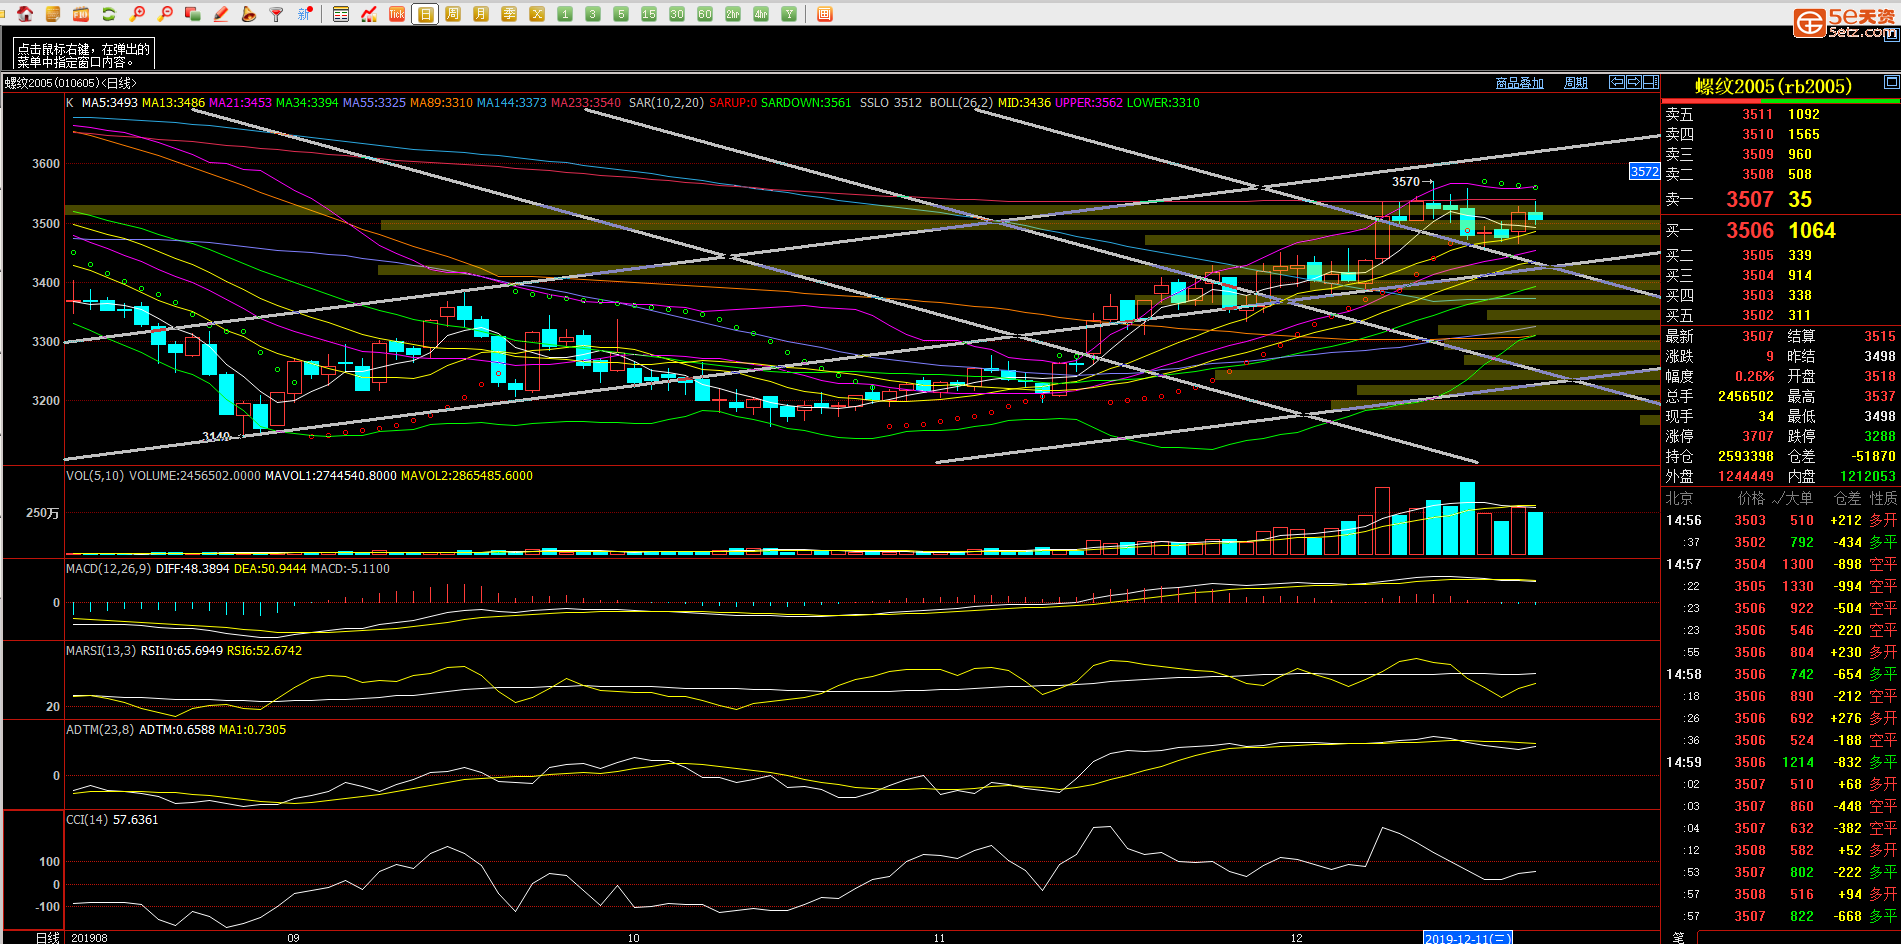1901x944 pixels.
Task: Click the green refresh arrows icon
Action: click(109, 14)
